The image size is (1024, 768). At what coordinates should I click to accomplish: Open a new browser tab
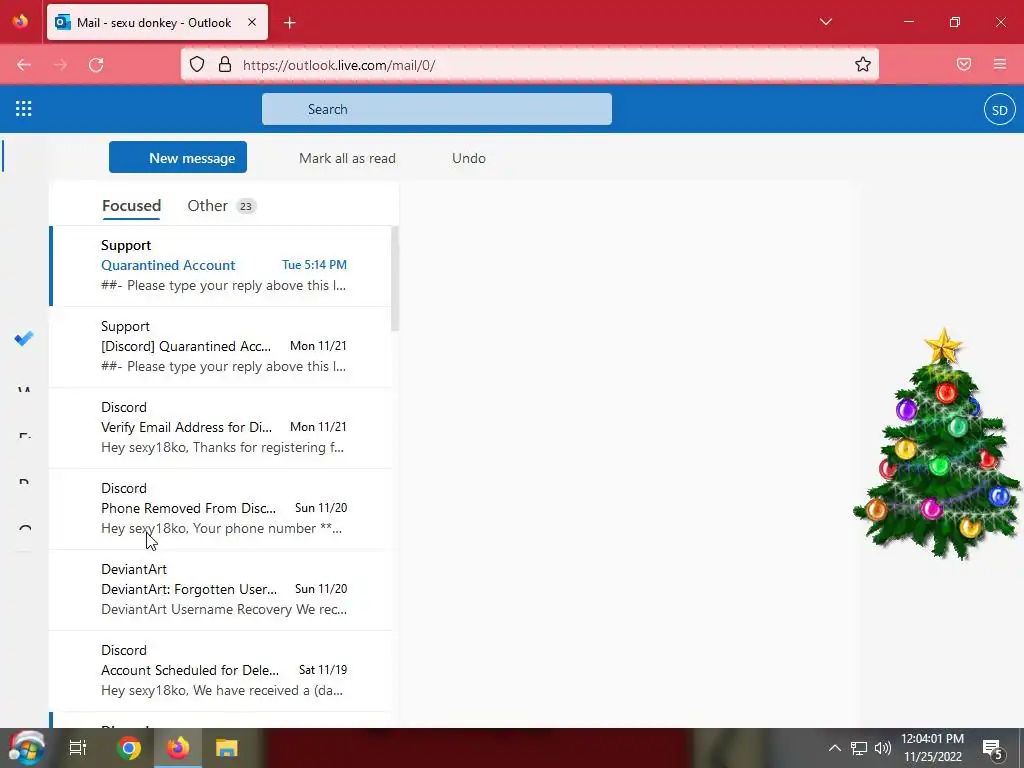click(x=290, y=23)
